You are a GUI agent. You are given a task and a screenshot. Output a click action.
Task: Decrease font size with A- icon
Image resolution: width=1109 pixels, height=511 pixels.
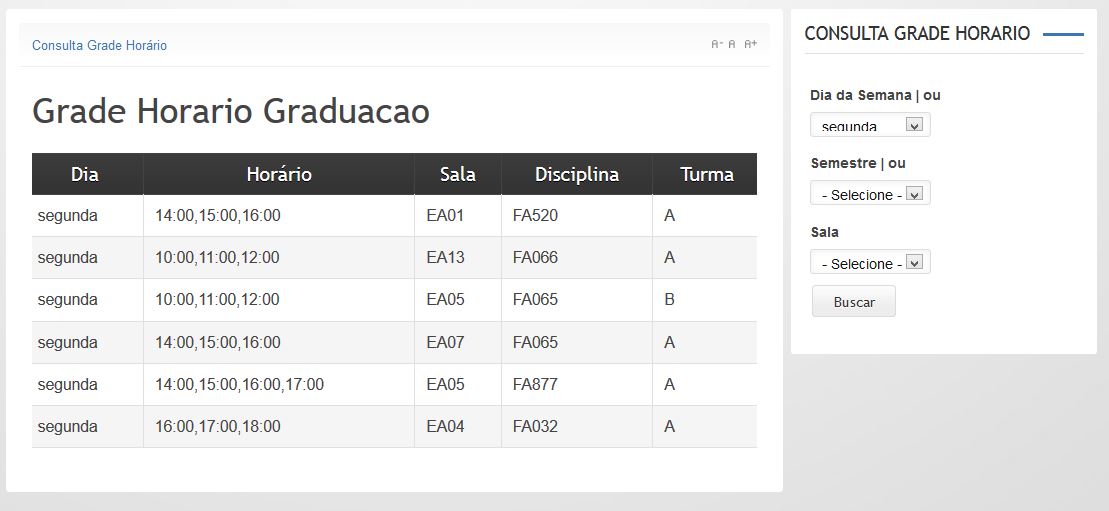click(716, 44)
